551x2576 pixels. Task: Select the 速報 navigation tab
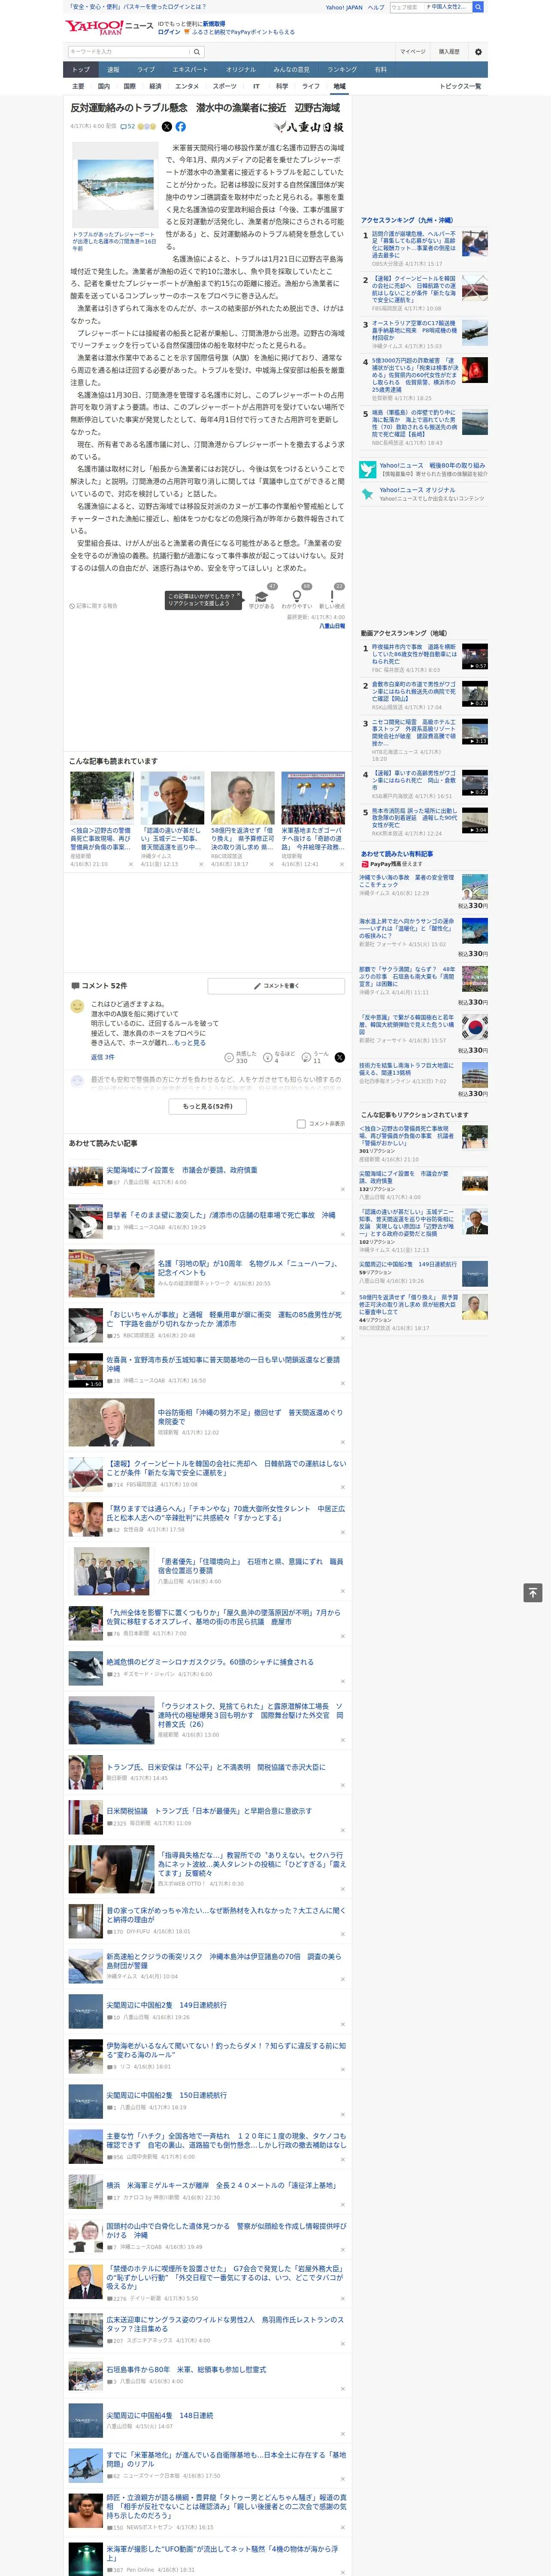(x=113, y=70)
